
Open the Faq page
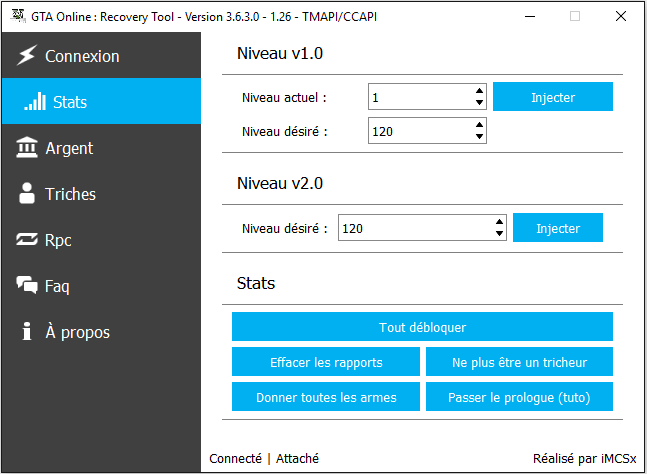point(101,285)
